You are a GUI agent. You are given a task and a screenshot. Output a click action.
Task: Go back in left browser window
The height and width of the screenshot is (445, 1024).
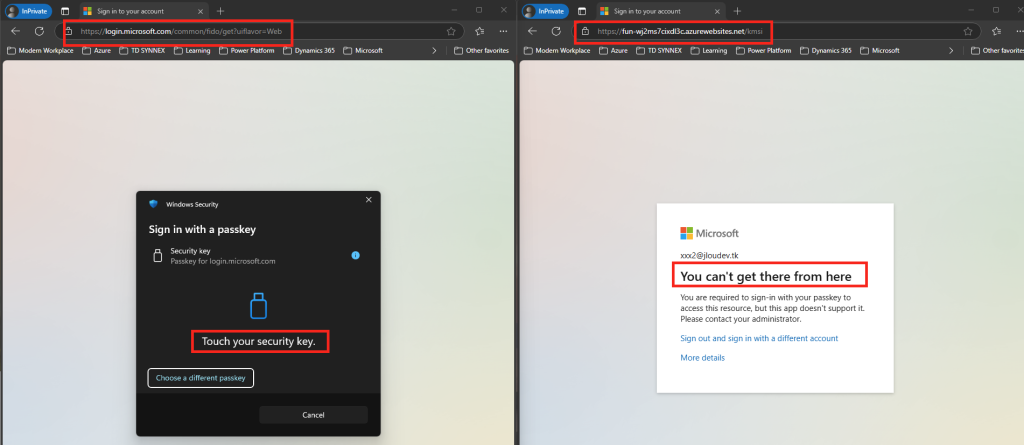16,31
